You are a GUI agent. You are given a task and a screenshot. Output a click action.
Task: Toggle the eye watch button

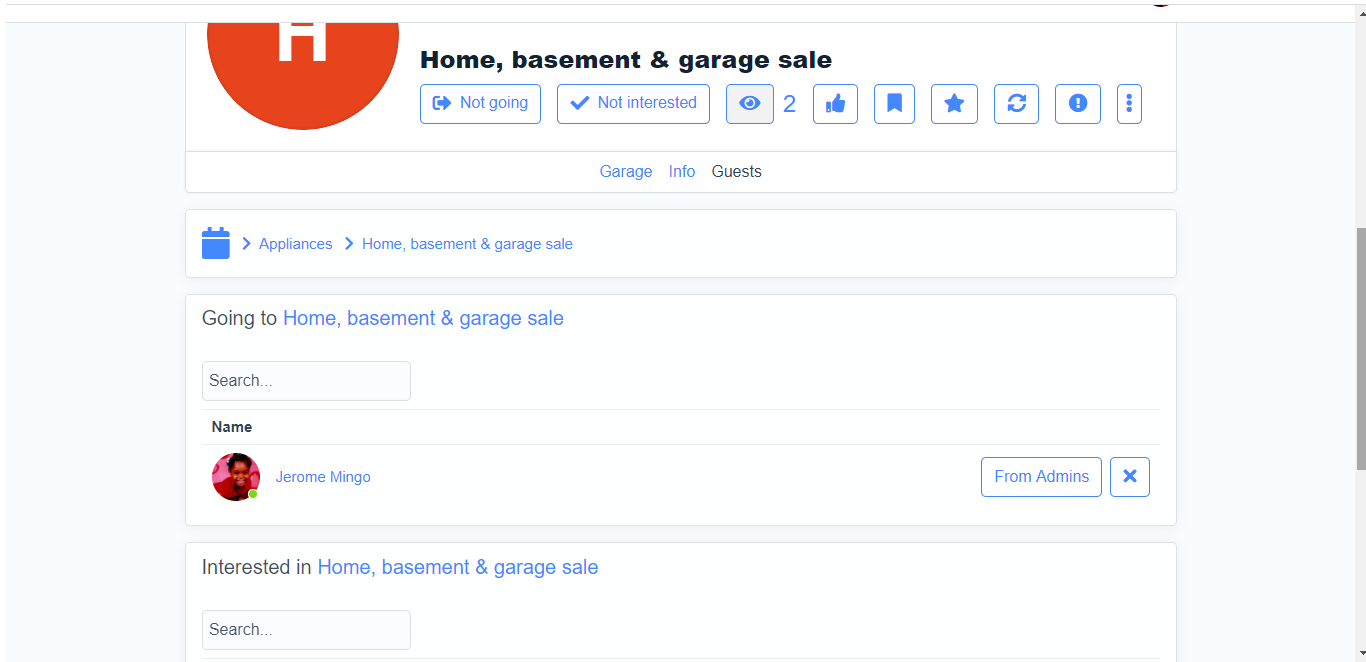pyautogui.click(x=749, y=104)
